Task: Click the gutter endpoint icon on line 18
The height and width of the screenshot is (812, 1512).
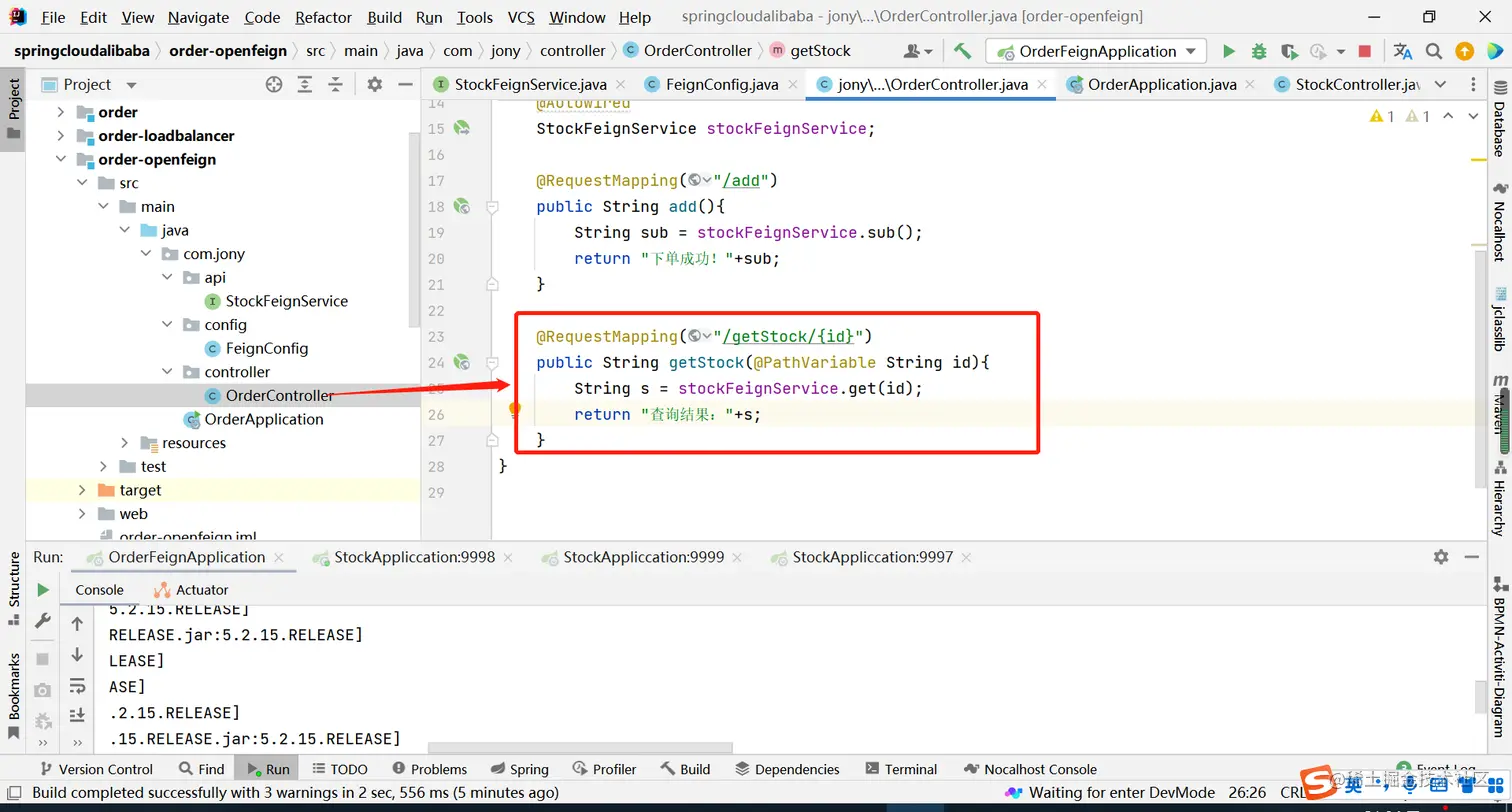Action: [461, 206]
